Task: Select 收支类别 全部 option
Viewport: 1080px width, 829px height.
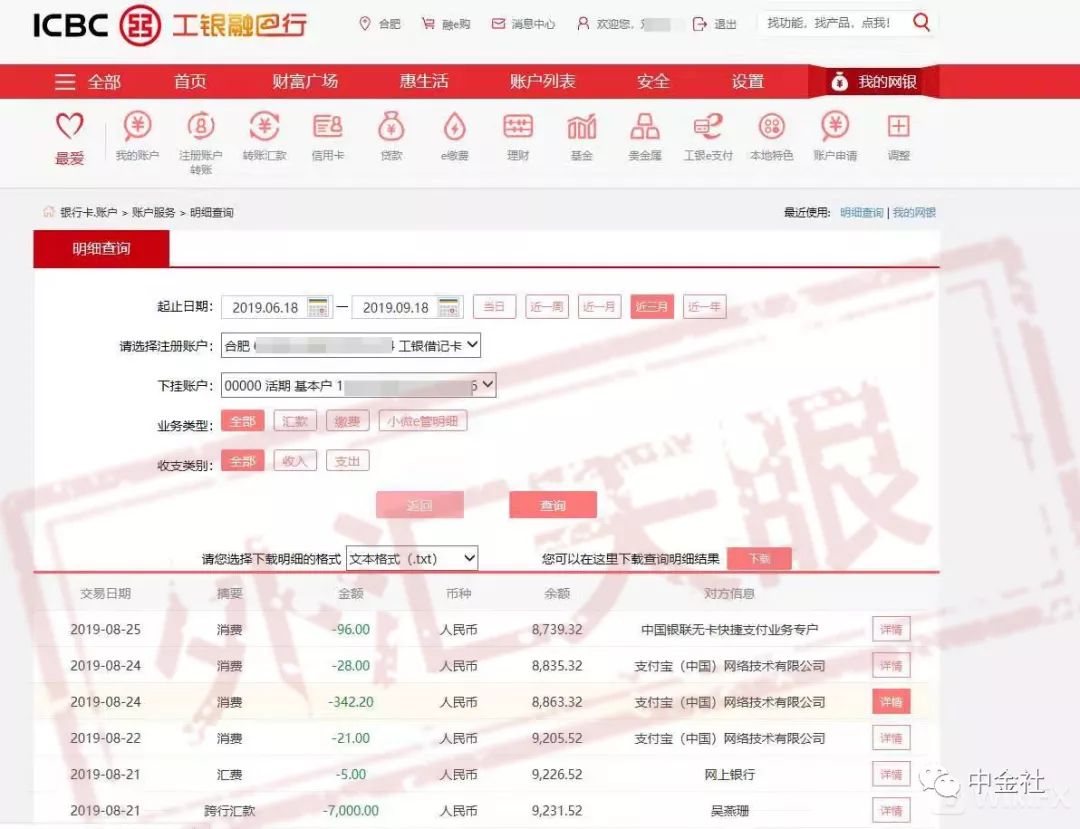Action: click(242, 461)
